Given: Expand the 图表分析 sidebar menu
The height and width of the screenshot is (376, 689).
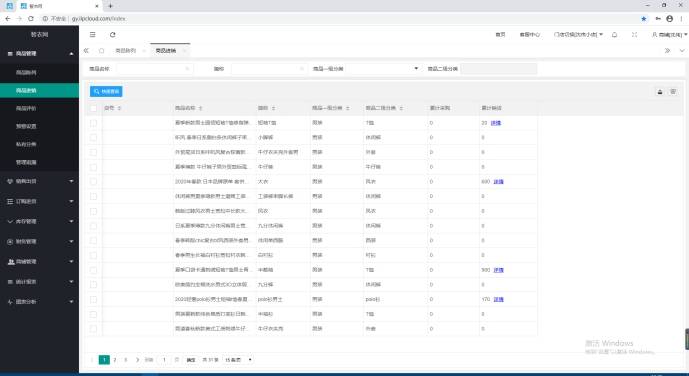Looking at the screenshot, I should (40, 302).
